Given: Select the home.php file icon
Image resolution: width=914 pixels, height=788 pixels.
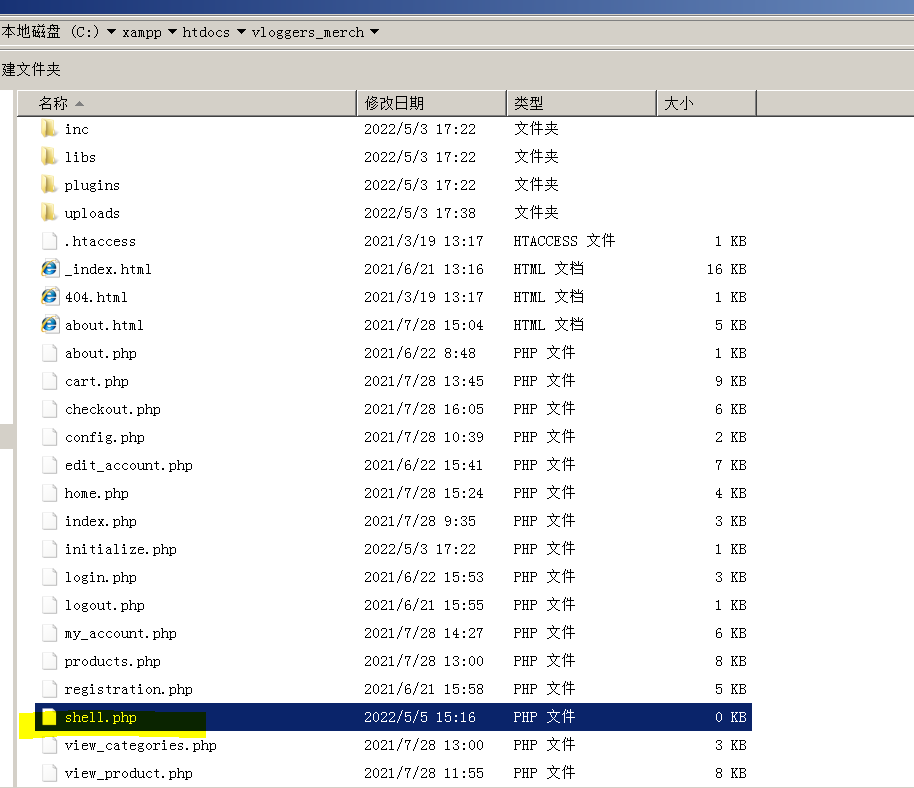Looking at the screenshot, I should click(x=50, y=492).
